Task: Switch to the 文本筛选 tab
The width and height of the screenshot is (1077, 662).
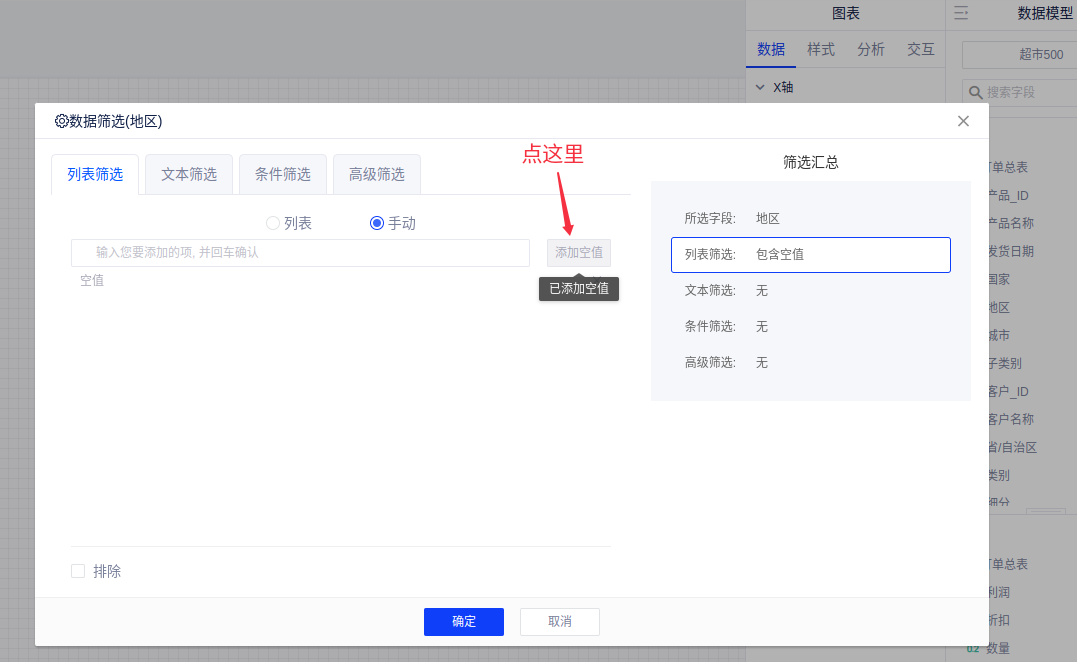Action: 189,174
